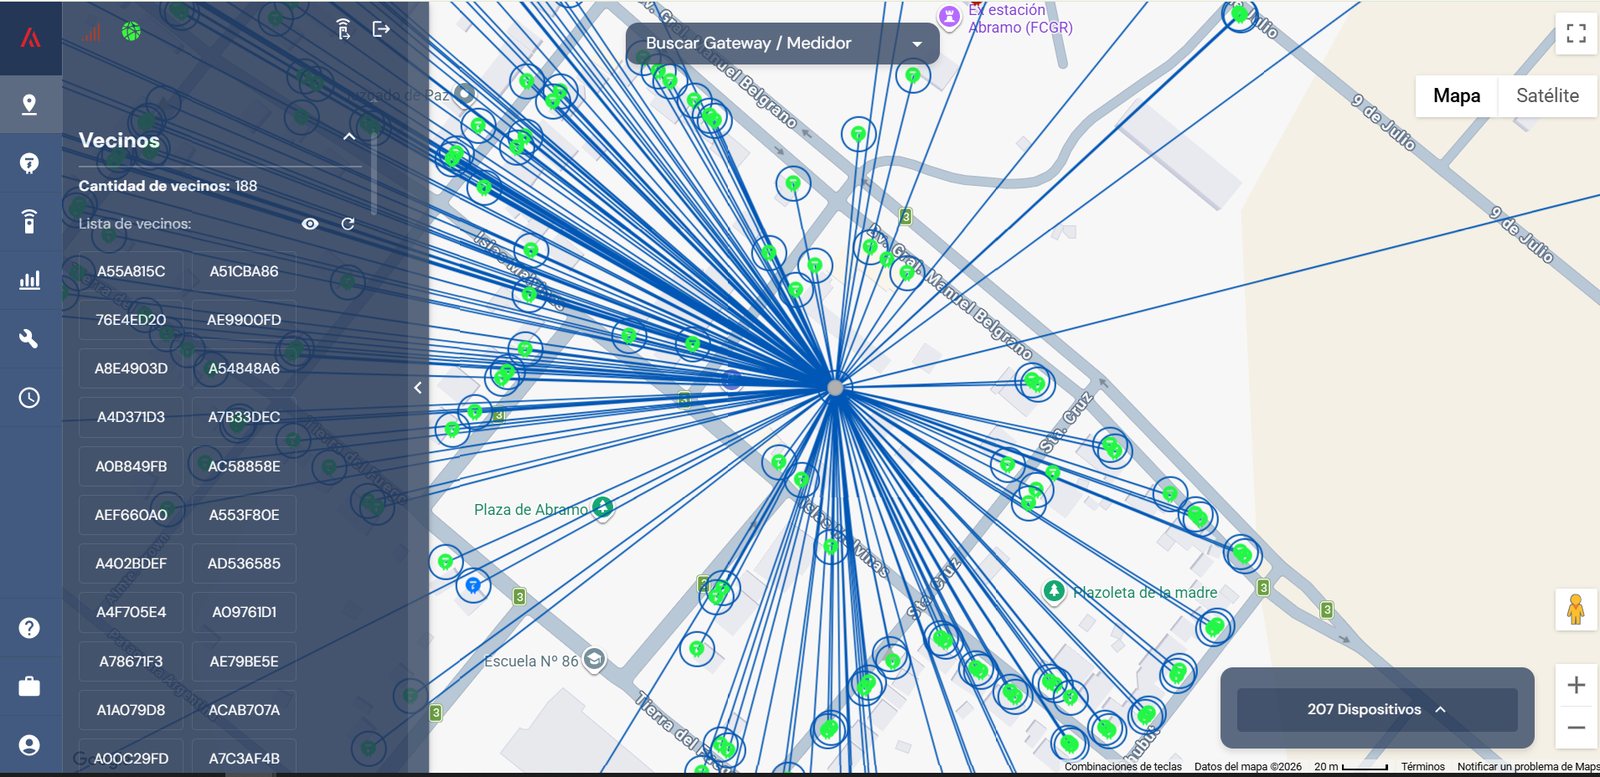Zoom in on the map

pos(1576,685)
